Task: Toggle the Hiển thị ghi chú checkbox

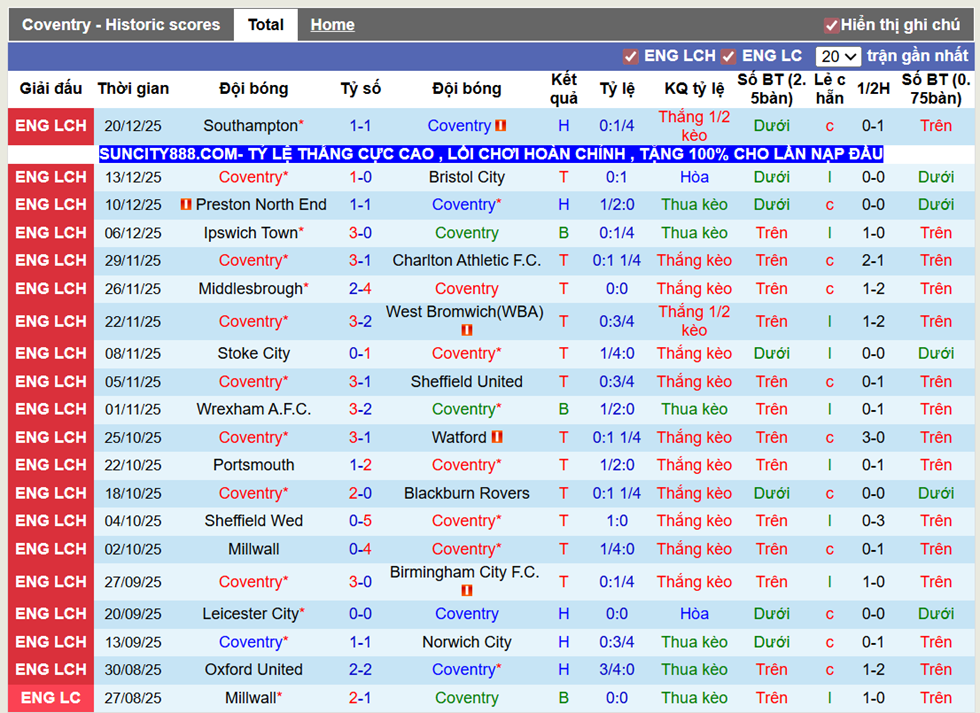Action: [831, 25]
